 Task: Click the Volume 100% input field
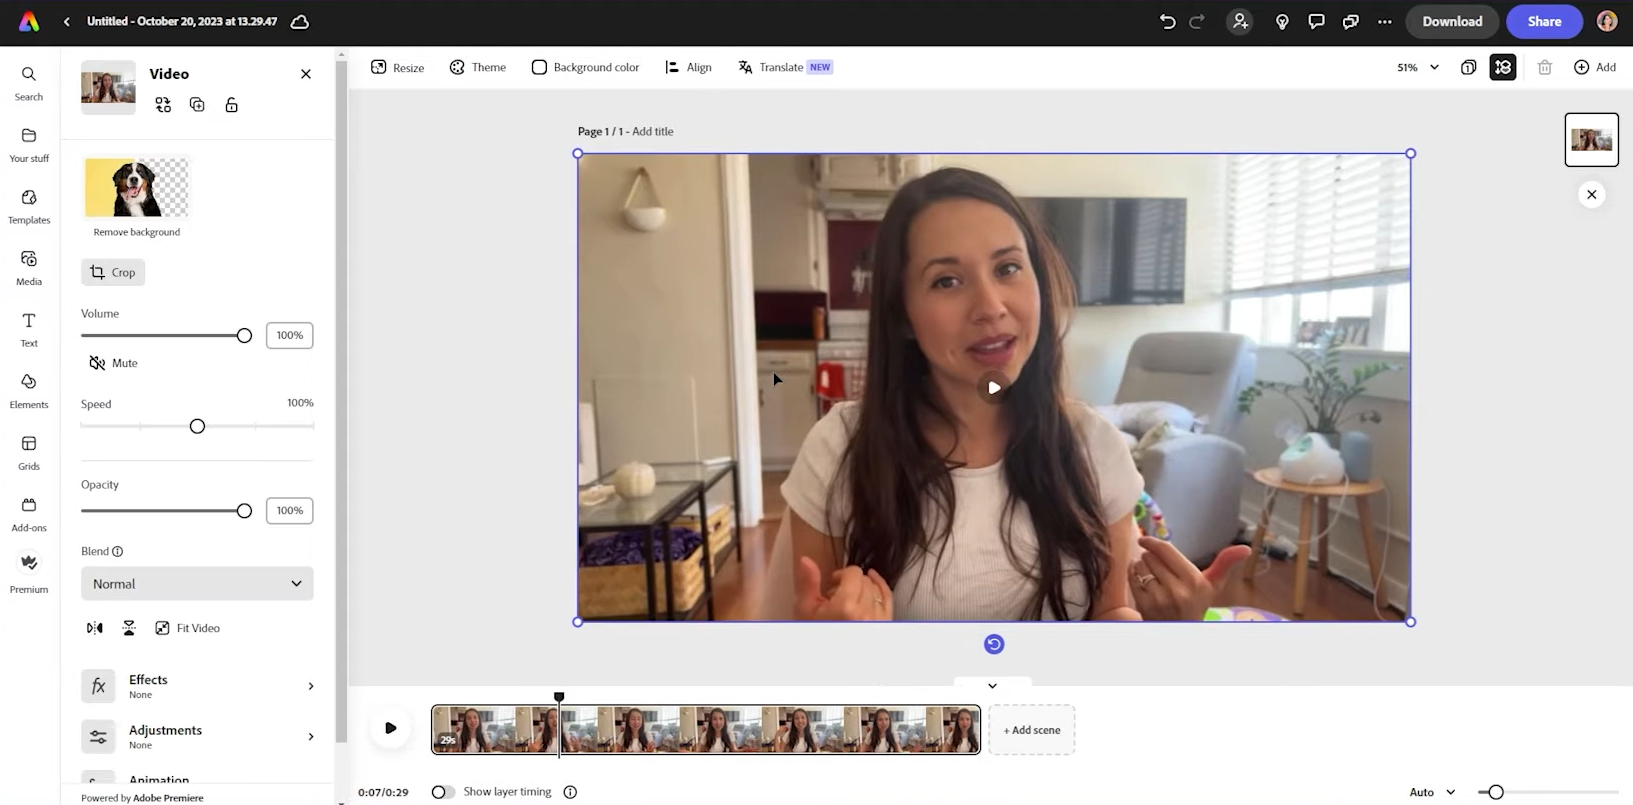coord(290,336)
